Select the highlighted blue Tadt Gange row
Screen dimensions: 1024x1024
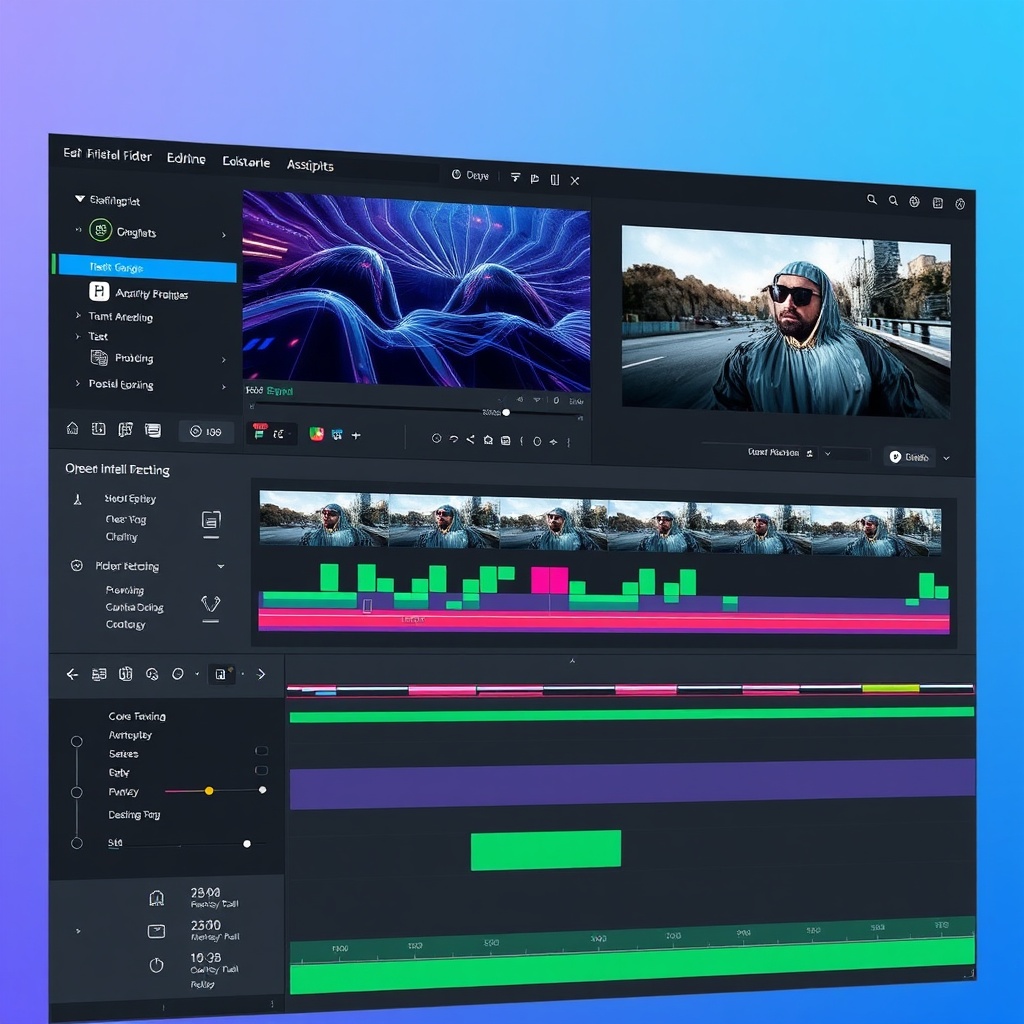147,268
